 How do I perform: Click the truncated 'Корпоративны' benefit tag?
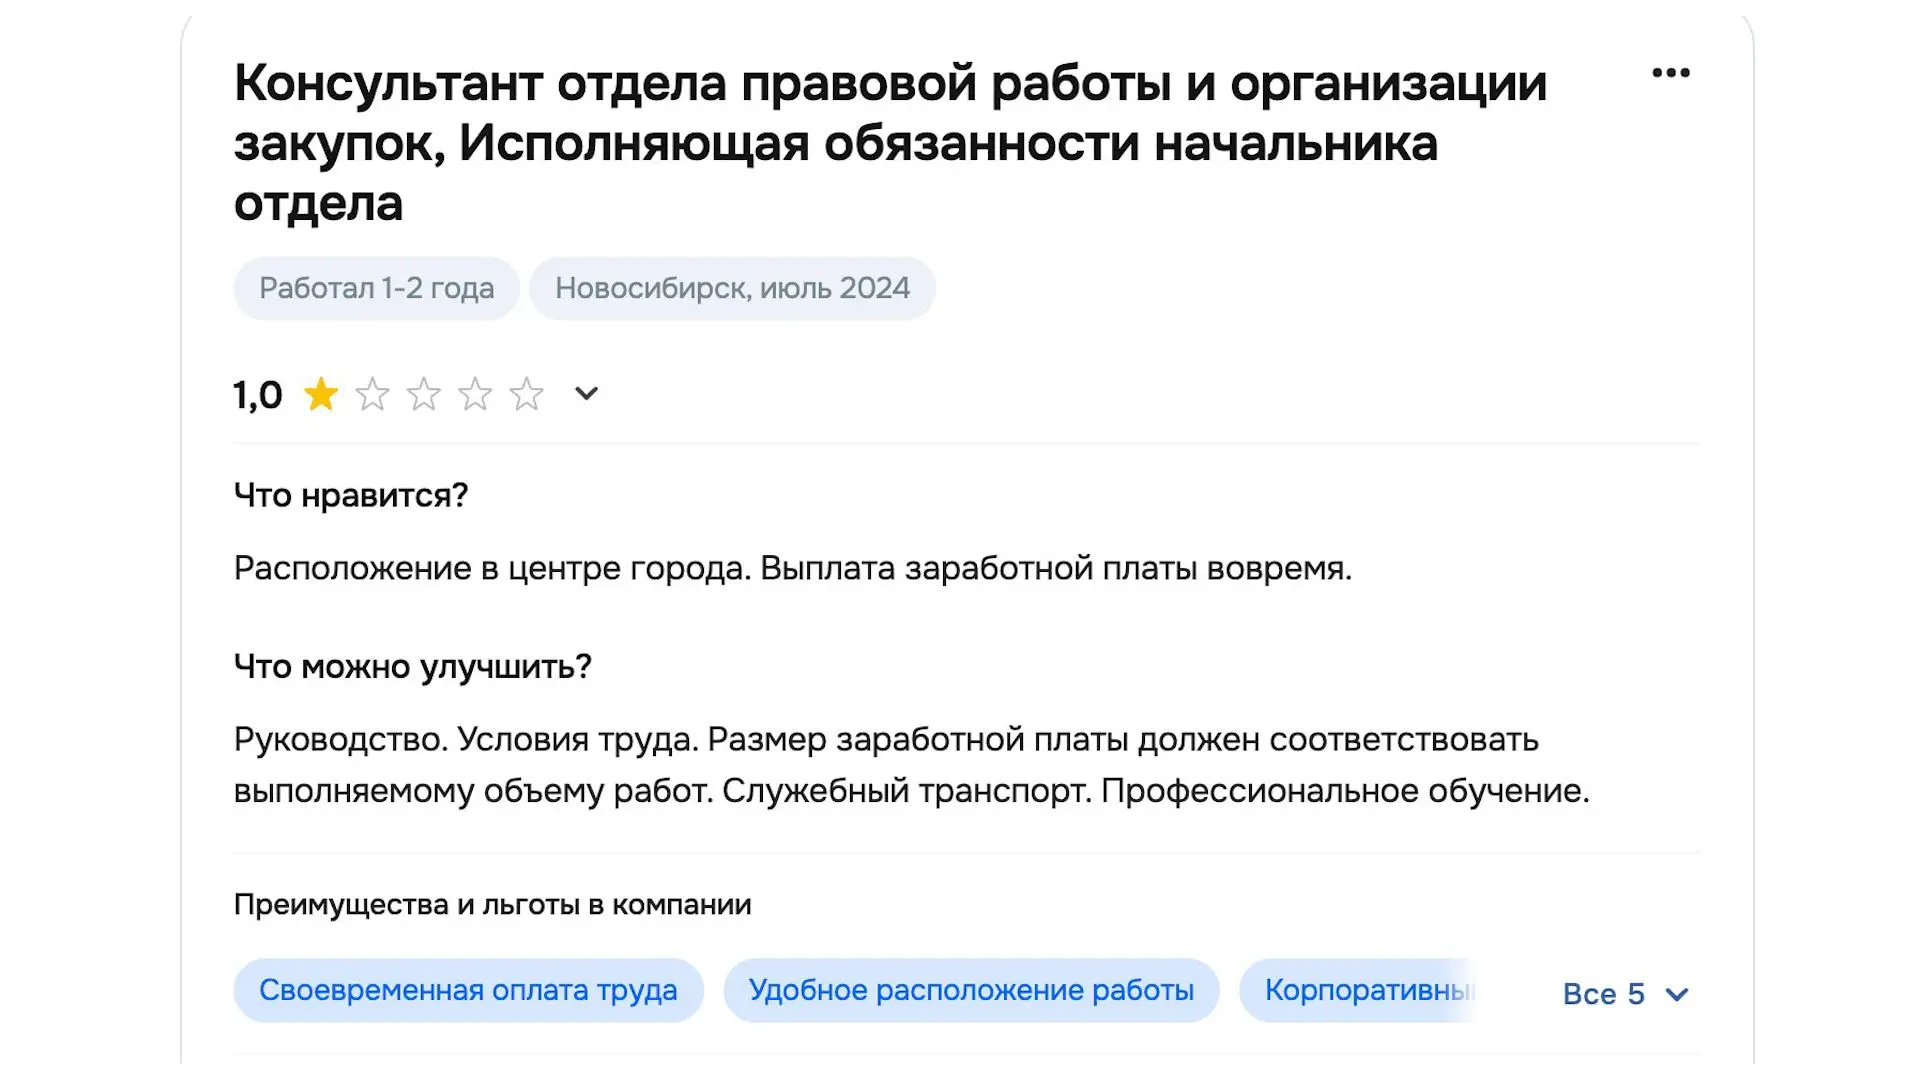(1358, 990)
